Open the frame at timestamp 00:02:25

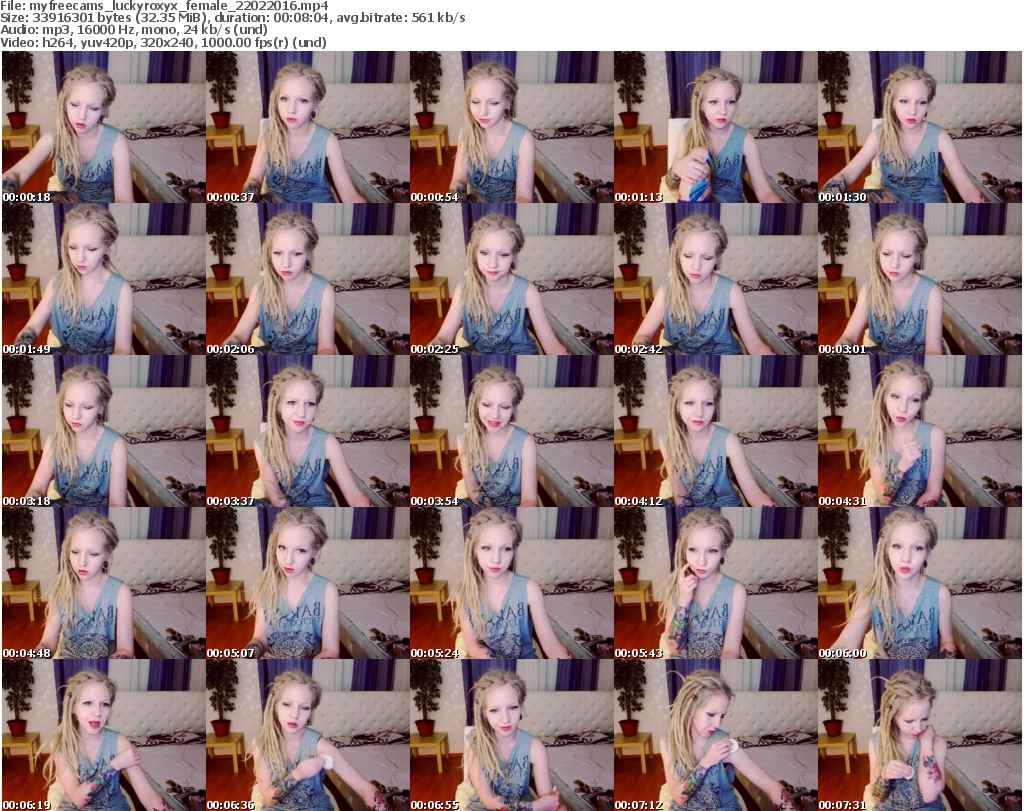click(x=512, y=279)
